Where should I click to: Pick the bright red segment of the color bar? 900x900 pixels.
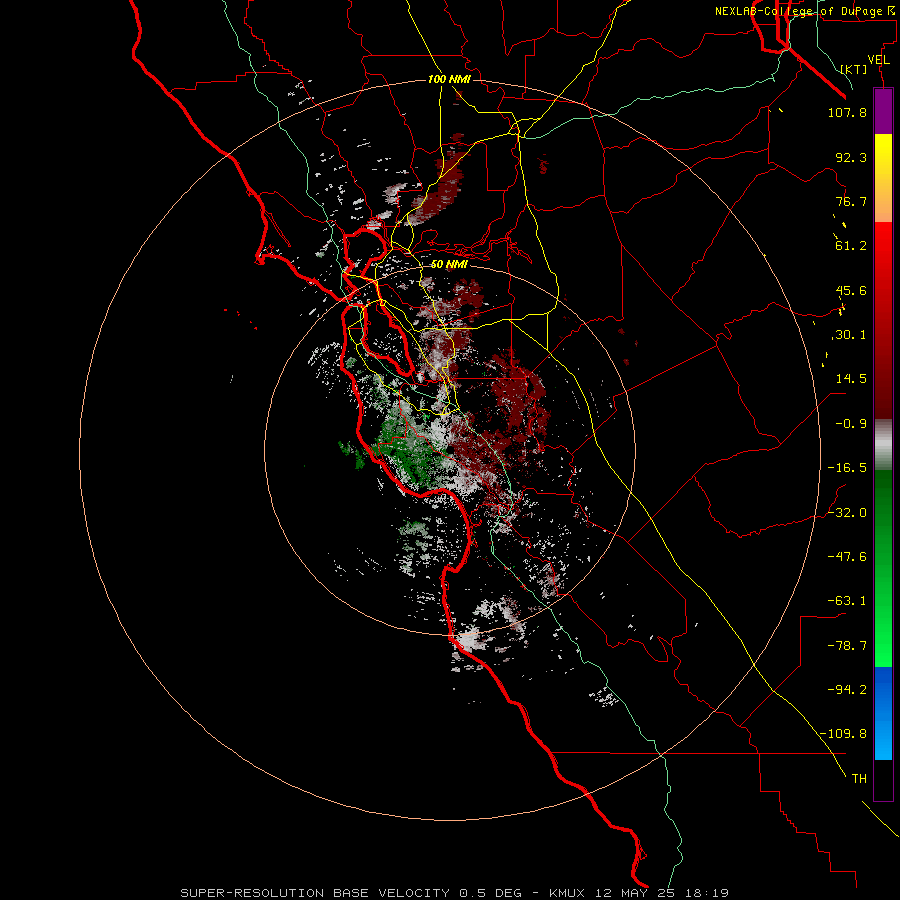pos(883,320)
